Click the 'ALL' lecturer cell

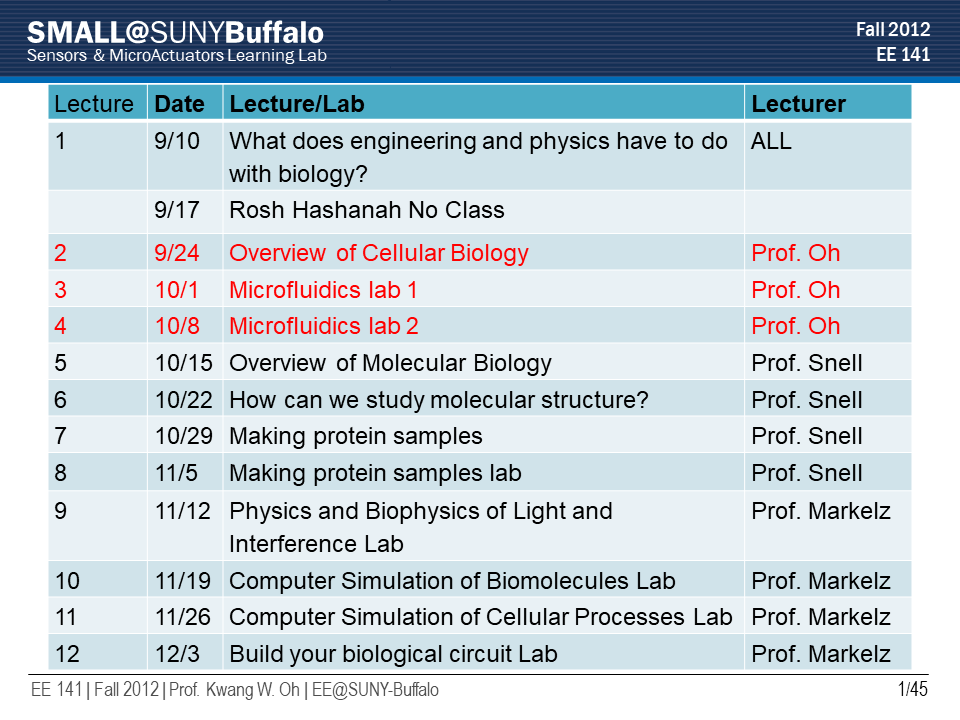(x=828, y=156)
